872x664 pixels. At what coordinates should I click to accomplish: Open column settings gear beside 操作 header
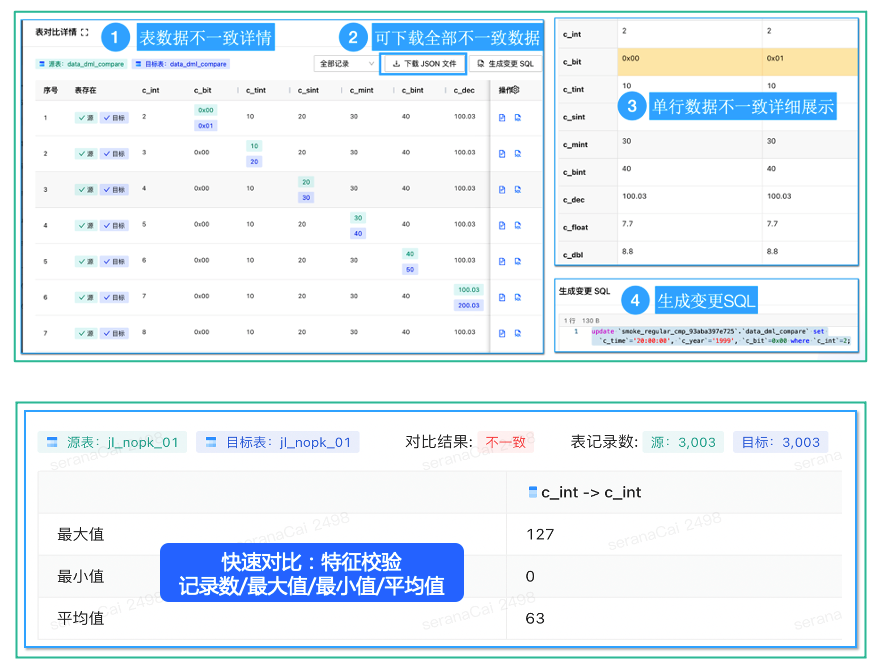(516, 90)
